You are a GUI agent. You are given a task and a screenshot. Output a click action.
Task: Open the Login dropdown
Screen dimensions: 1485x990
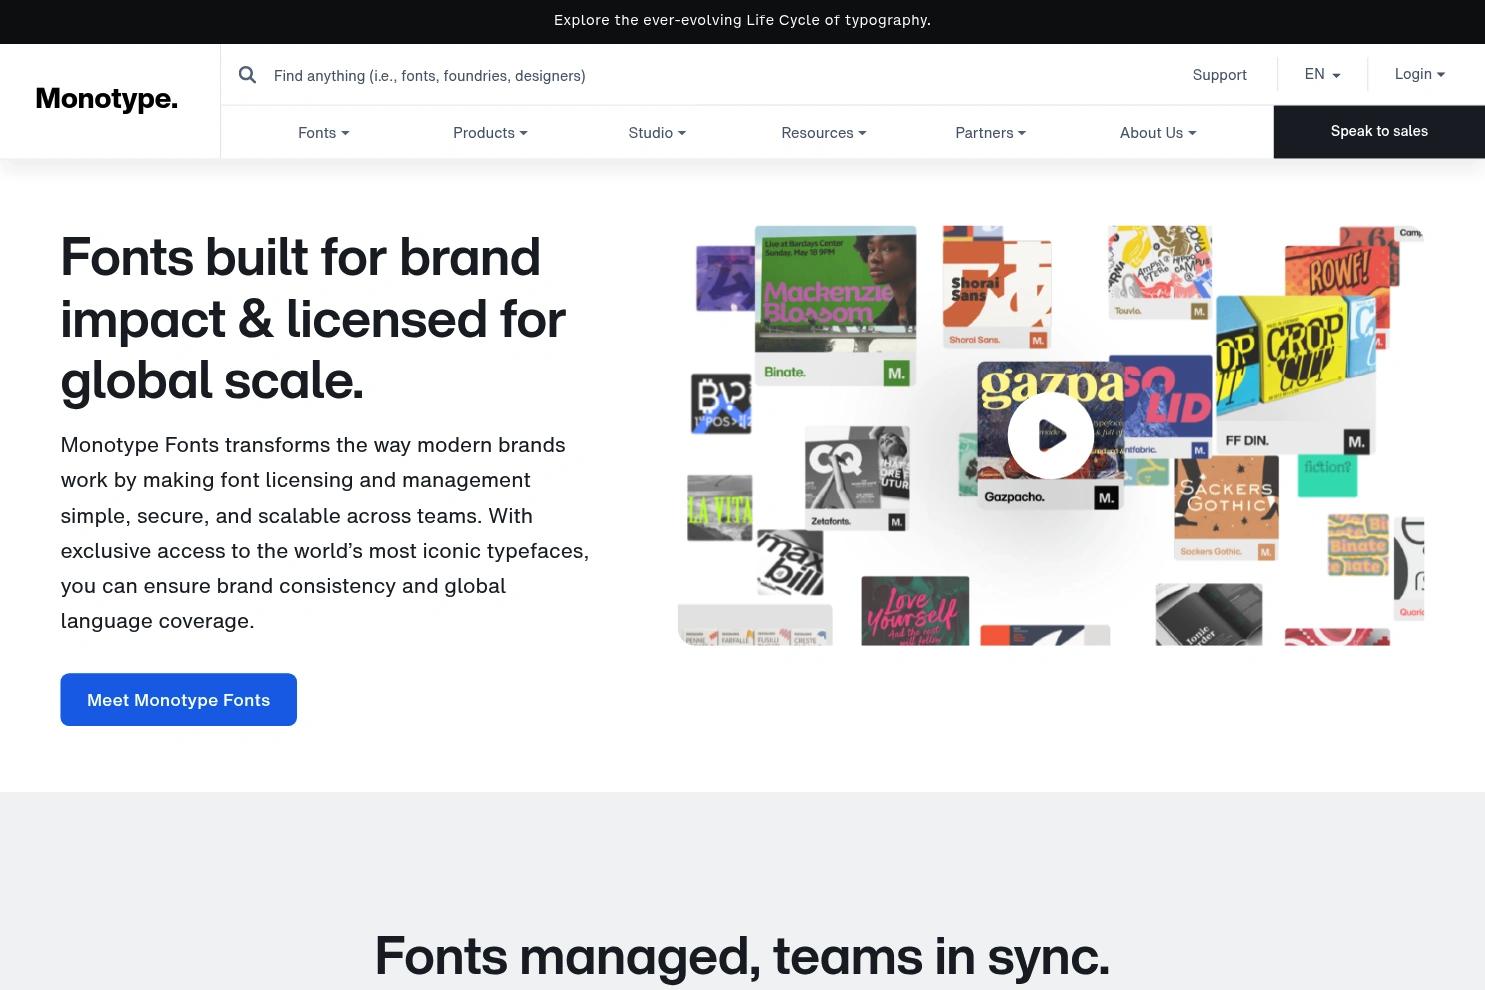point(1419,74)
